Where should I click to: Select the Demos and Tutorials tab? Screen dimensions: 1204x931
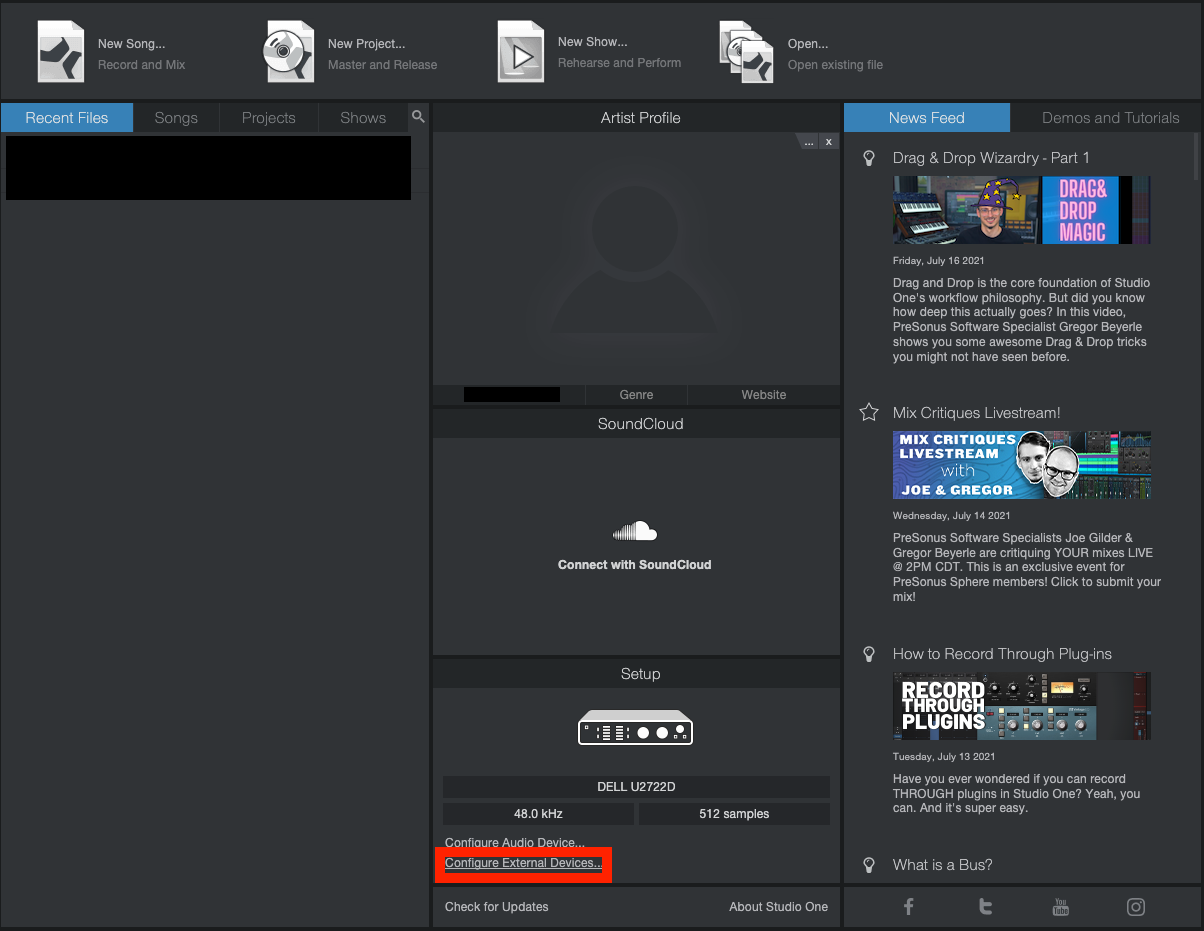point(1111,118)
